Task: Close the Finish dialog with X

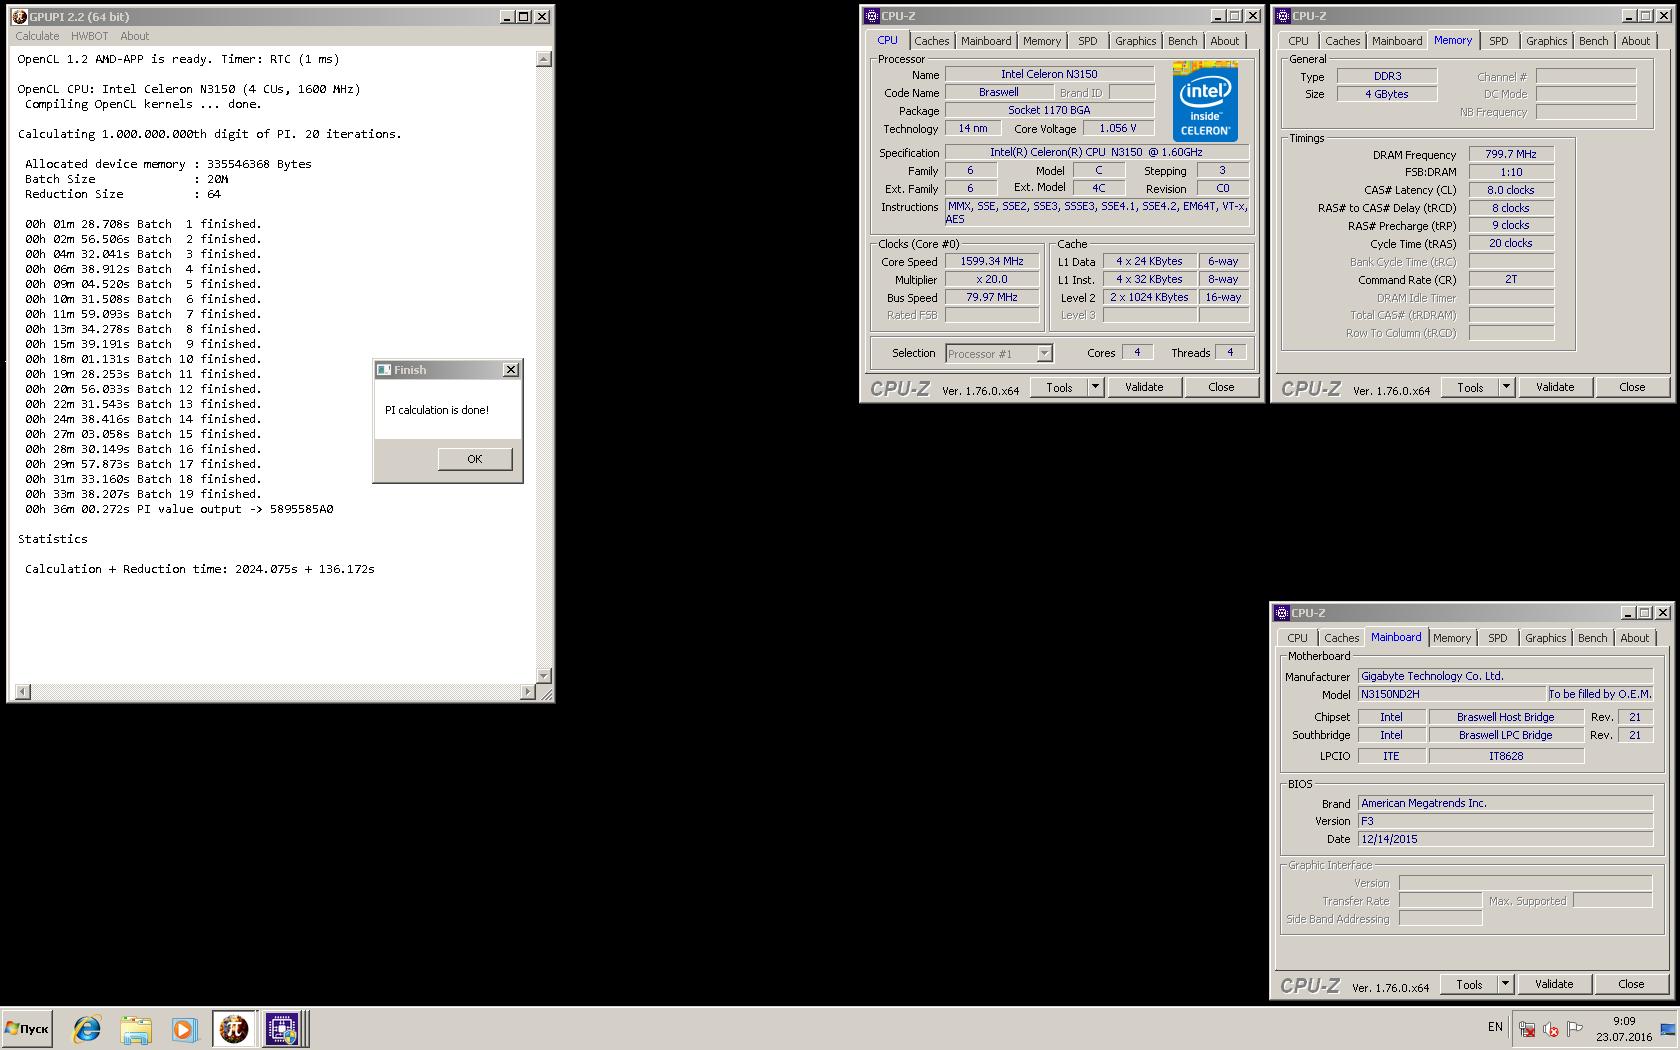Action: [x=511, y=370]
